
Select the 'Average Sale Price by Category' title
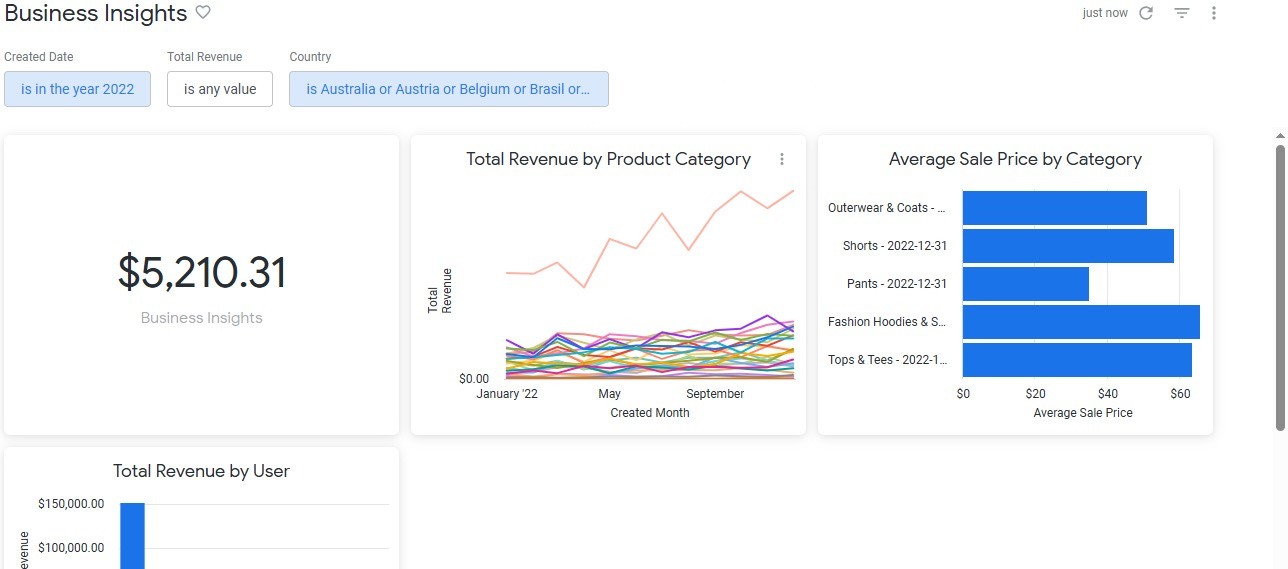(x=1015, y=159)
